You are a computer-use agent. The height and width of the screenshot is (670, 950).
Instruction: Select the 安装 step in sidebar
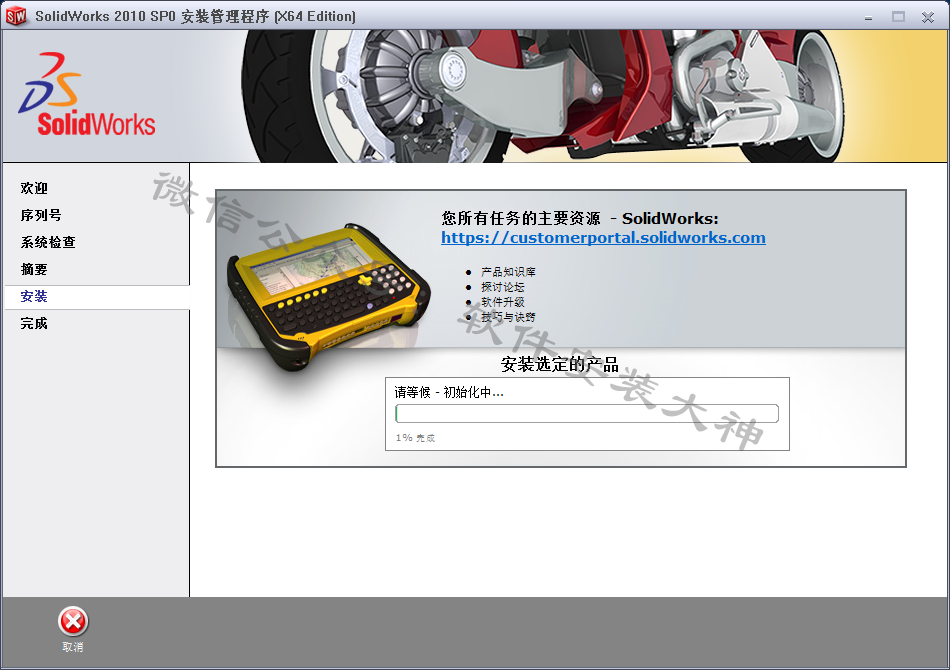pos(97,297)
